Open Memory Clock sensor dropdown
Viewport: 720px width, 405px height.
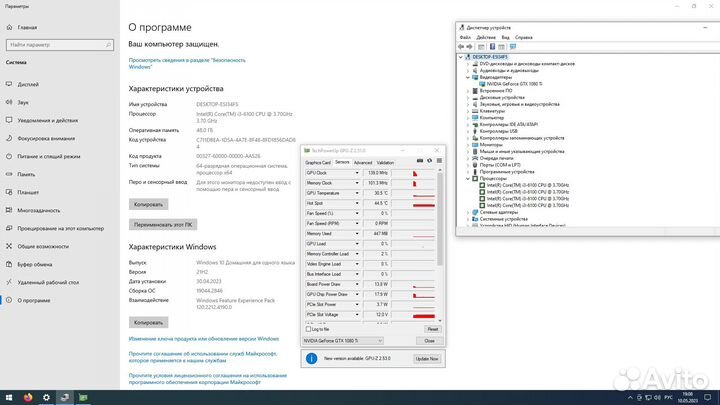coord(357,183)
